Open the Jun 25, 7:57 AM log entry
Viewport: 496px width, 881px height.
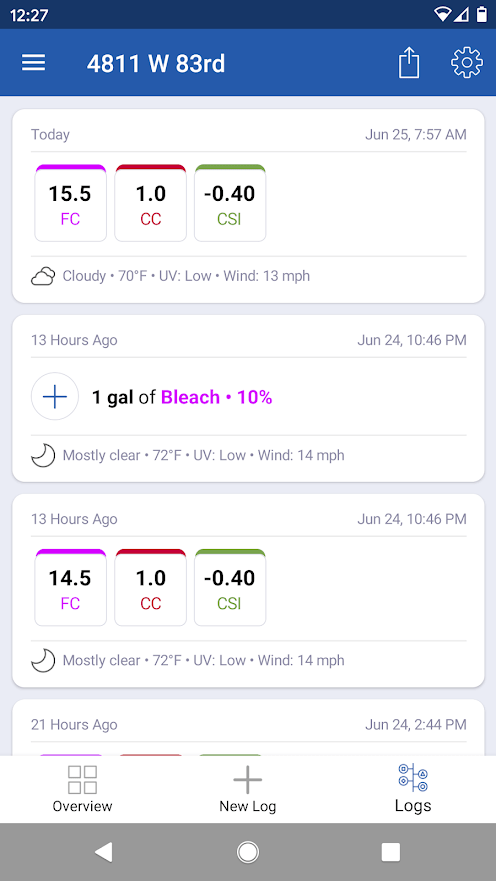click(x=248, y=206)
